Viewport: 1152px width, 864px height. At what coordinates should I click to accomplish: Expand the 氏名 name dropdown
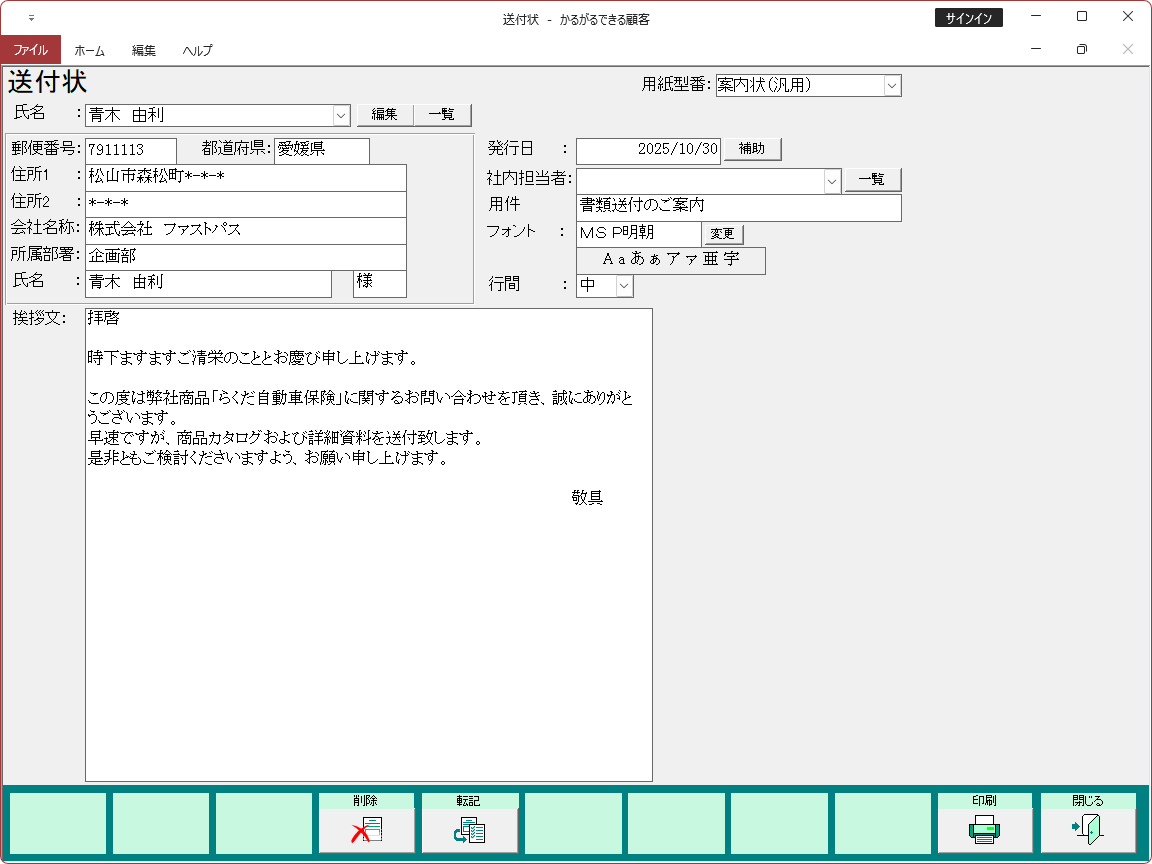341,115
